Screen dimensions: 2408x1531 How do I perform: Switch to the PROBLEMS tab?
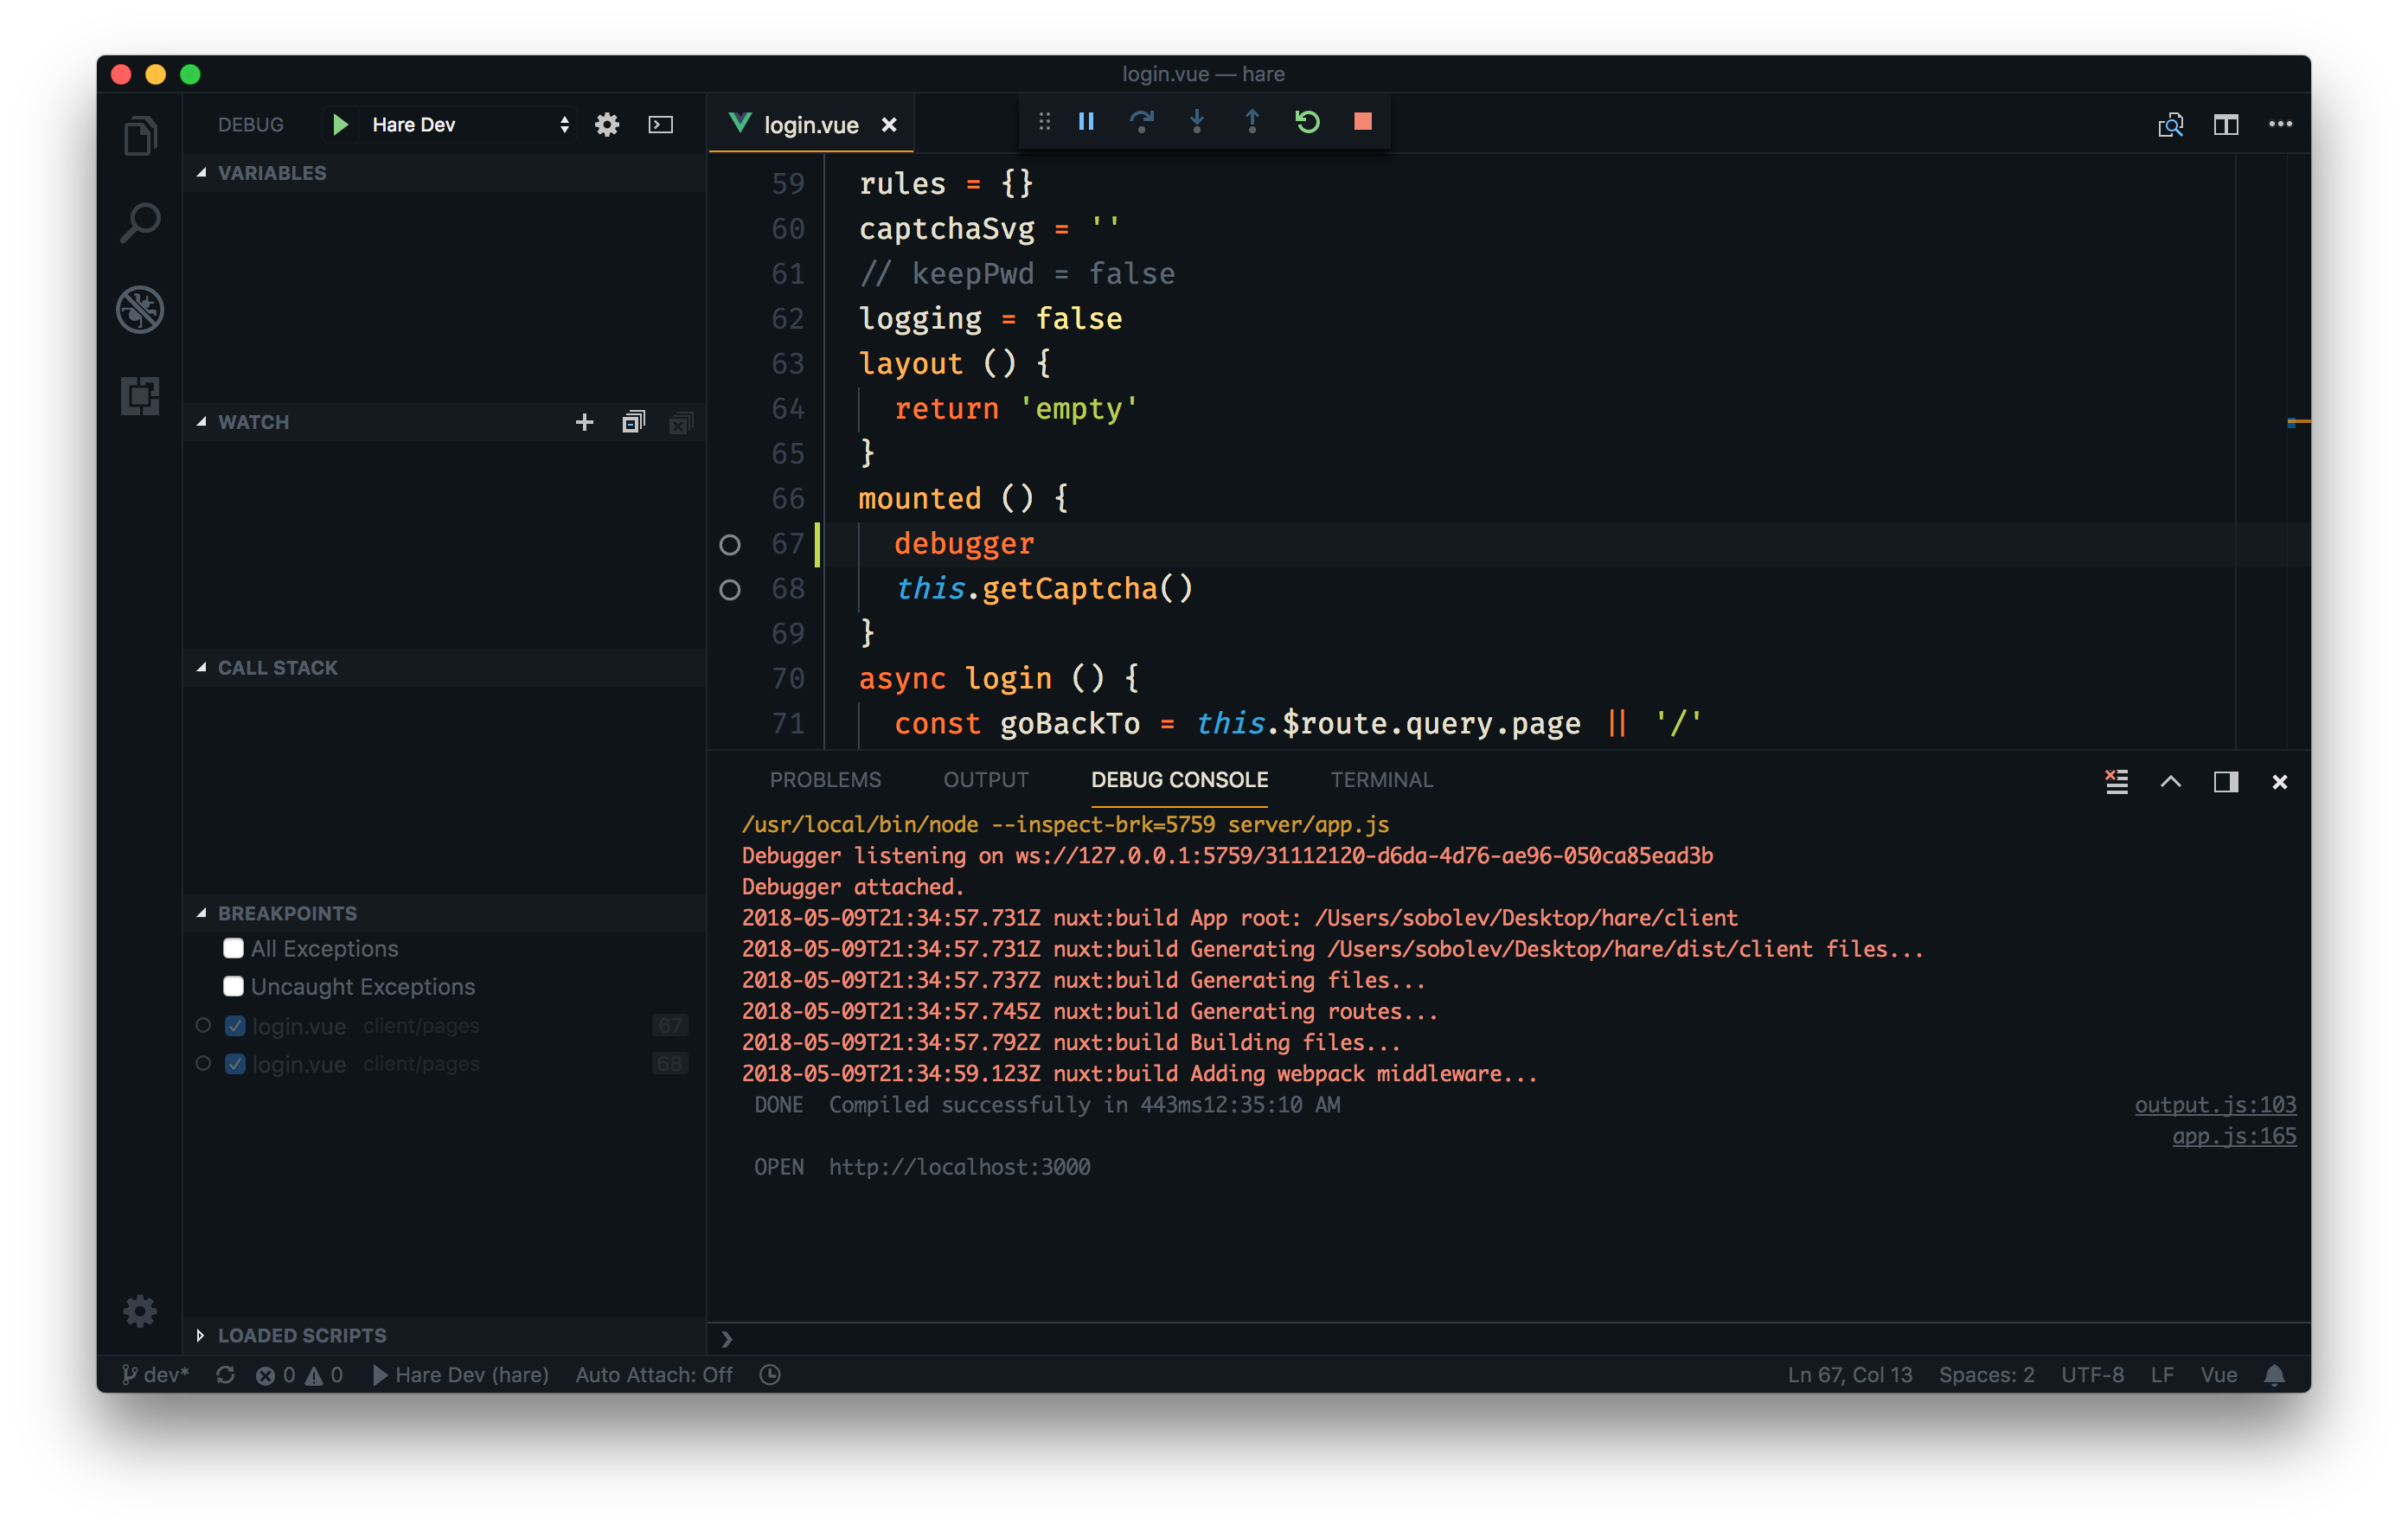tap(825, 780)
